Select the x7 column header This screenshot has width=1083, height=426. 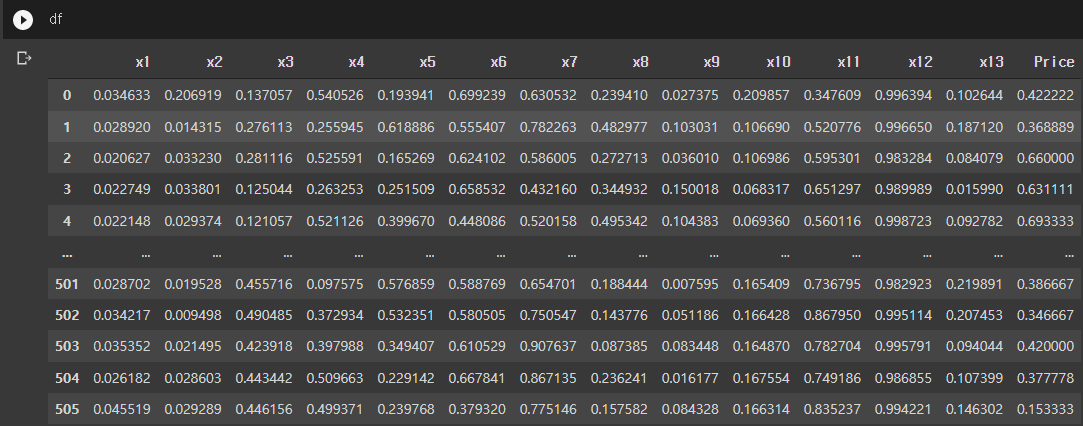pos(569,62)
